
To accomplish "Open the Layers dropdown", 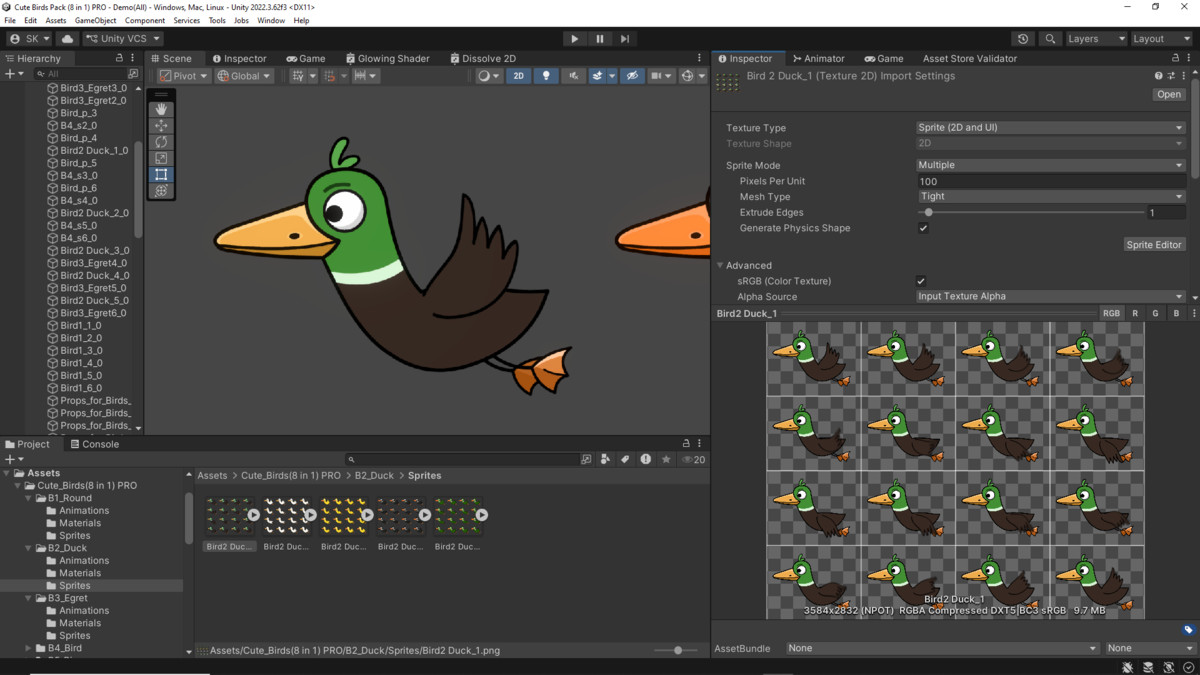I will pyautogui.click(x=1096, y=39).
